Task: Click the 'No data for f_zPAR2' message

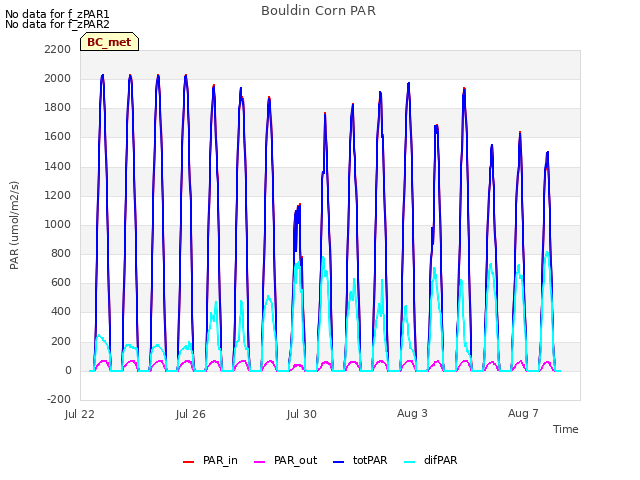Action: pyautogui.click(x=57, y=24)
